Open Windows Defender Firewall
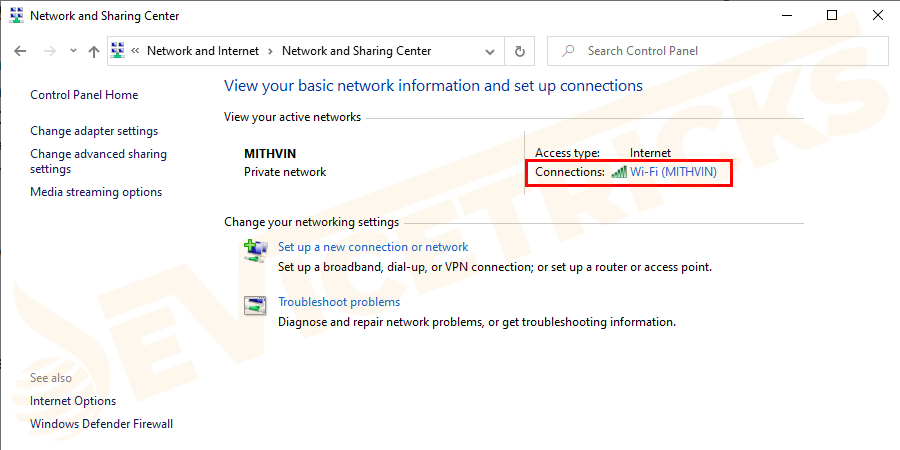900x450 pixels. click(x=102, y=424)
